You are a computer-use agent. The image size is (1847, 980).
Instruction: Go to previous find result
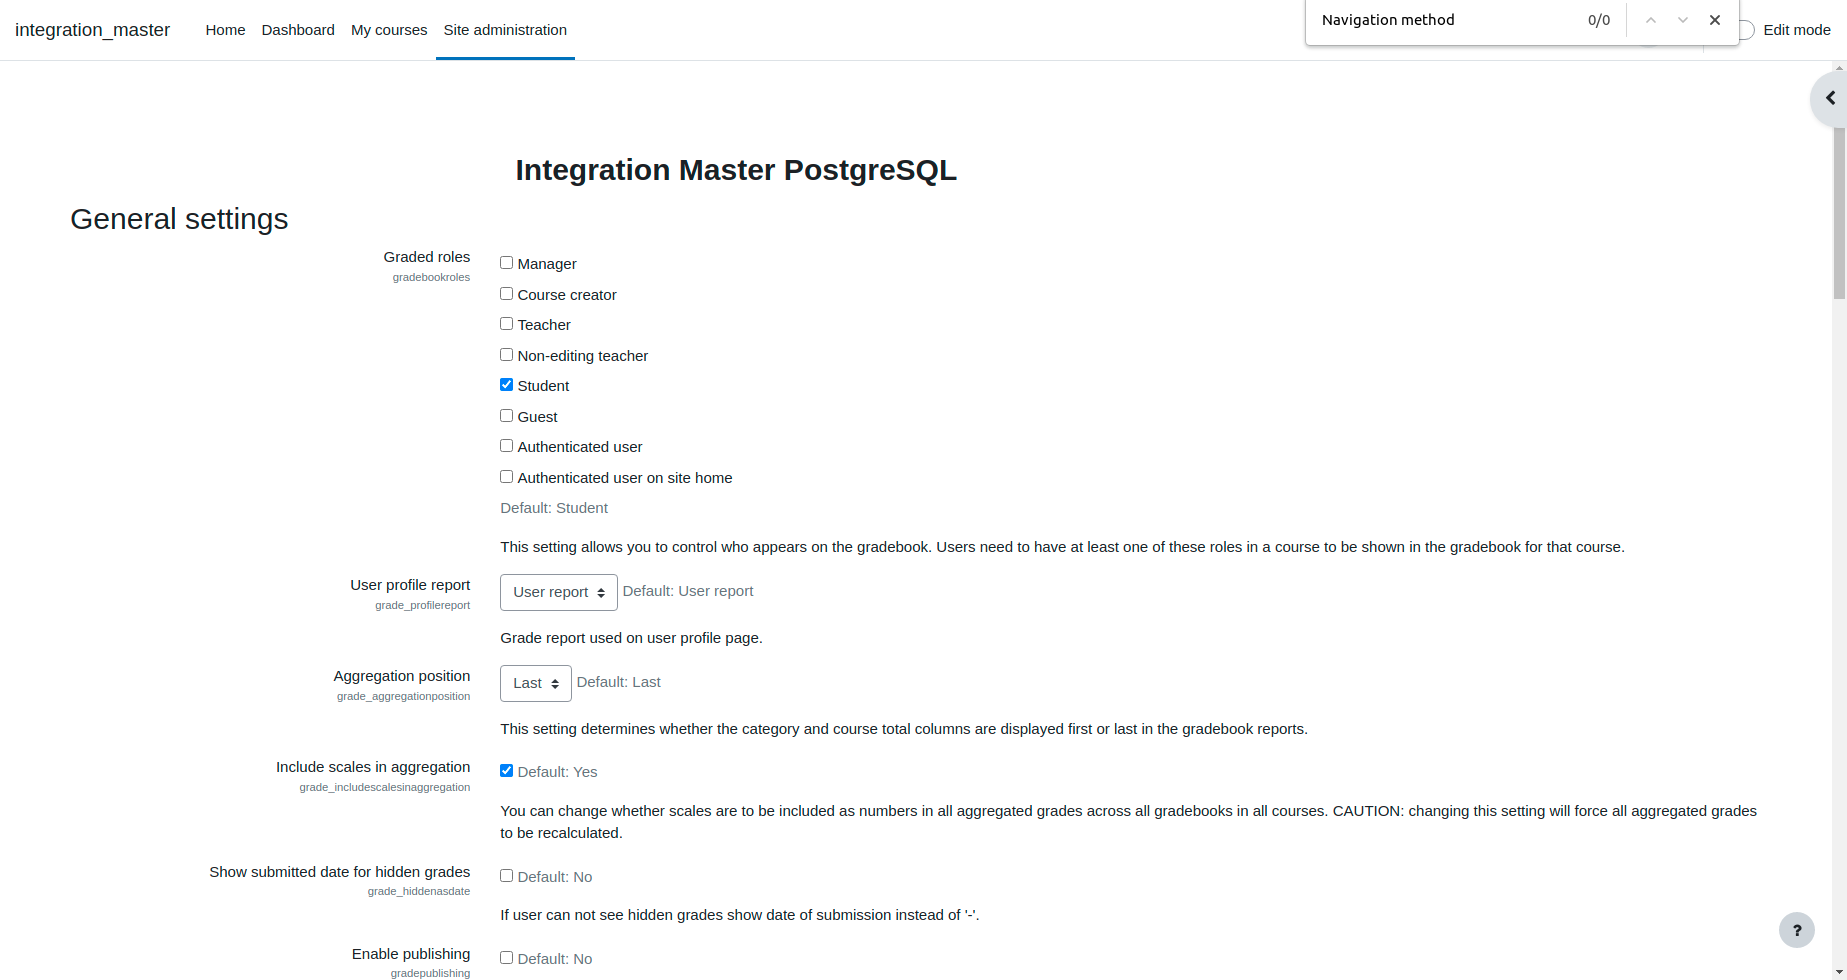pos(1651,20)
